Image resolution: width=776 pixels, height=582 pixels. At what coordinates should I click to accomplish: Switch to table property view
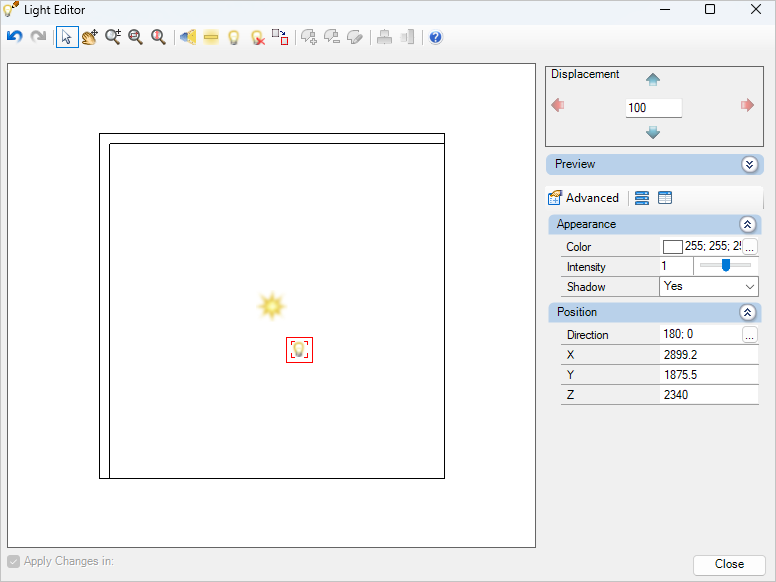(x=665, y=198)
